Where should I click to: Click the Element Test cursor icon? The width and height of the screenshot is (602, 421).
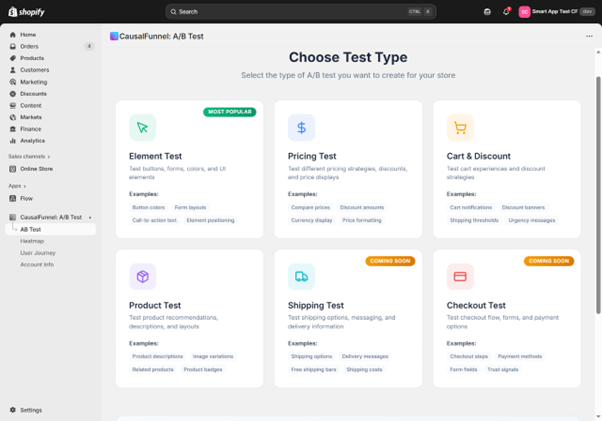tap(142, 127)
